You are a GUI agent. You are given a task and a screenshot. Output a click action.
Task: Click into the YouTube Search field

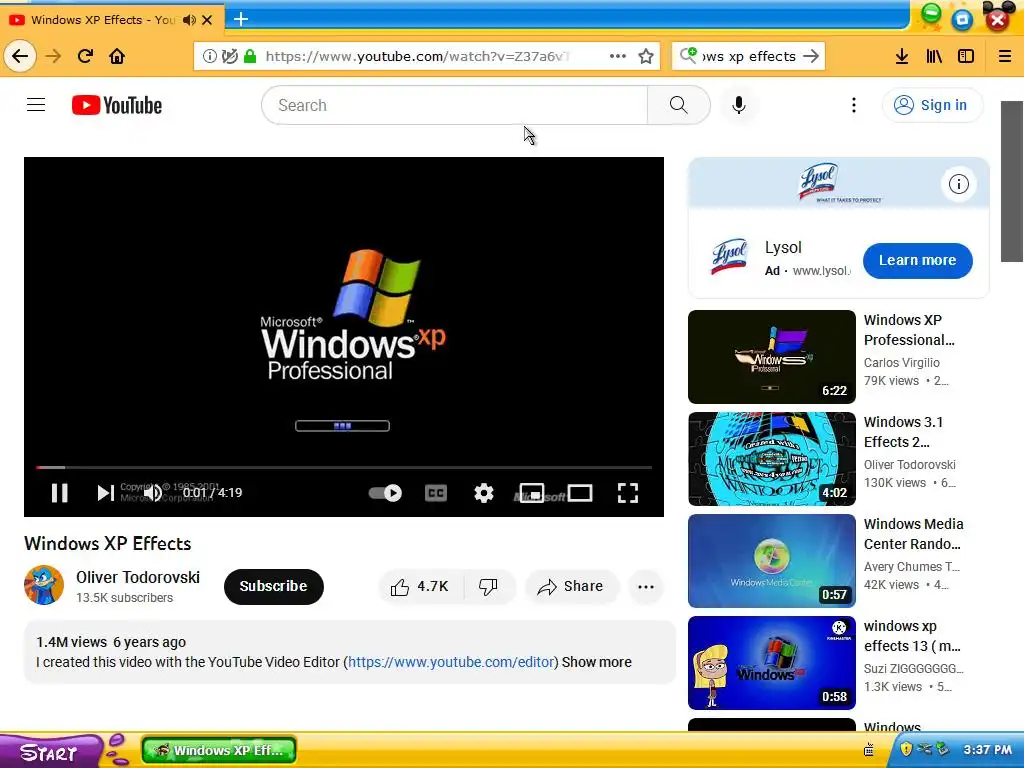pyautogui.click(x=455, y=105)
